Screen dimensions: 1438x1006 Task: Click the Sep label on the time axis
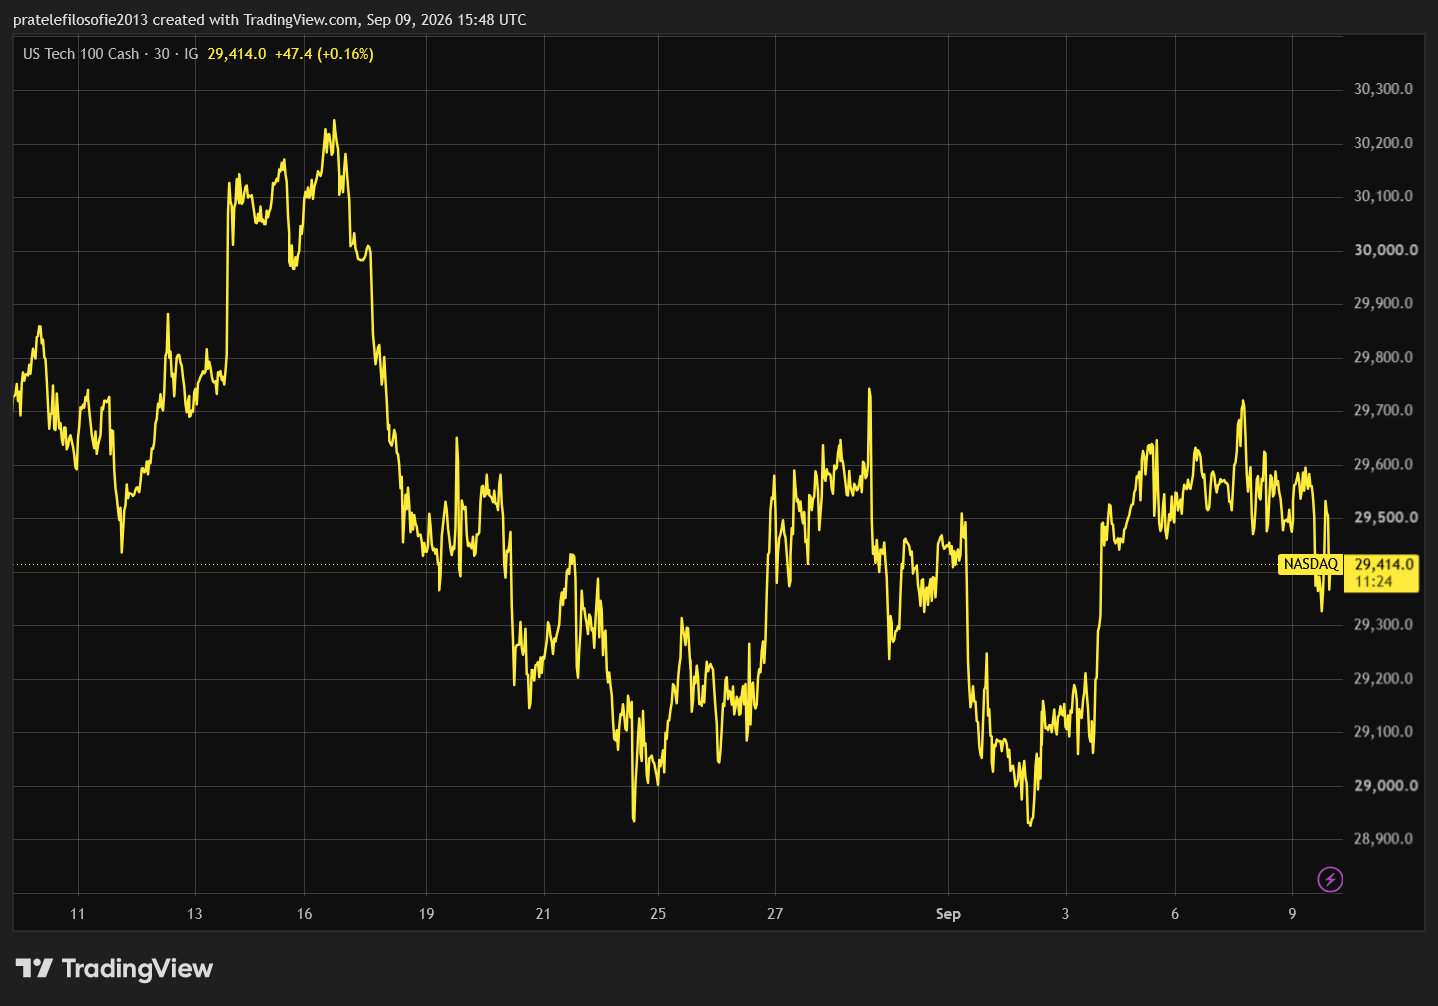pos(948,914)
